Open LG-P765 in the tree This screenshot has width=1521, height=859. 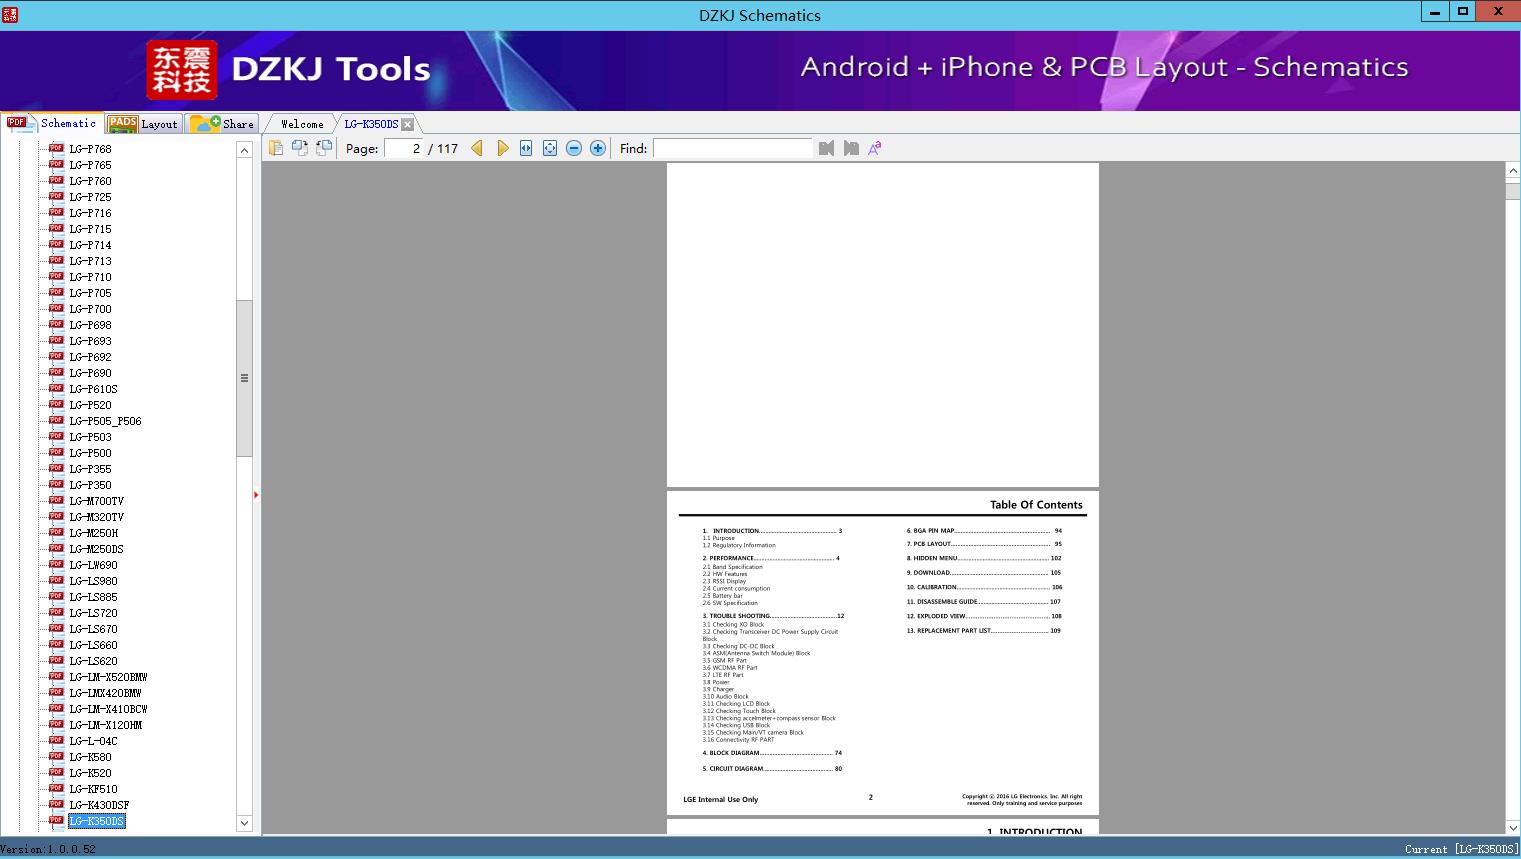point(91,165)
